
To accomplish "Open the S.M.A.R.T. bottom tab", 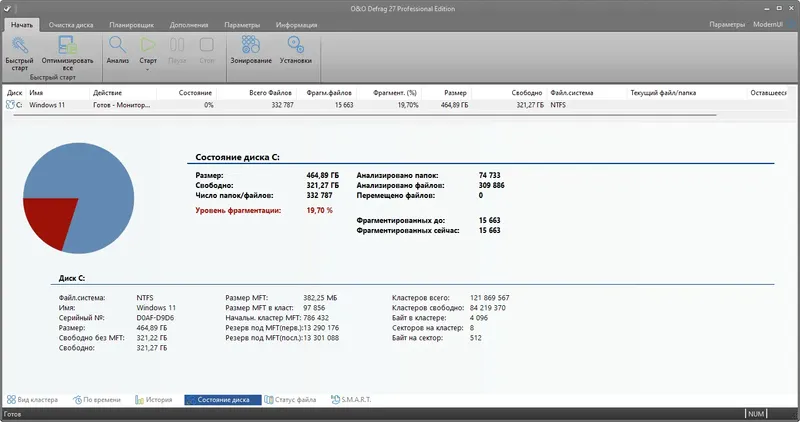I will tap(351, 400).
